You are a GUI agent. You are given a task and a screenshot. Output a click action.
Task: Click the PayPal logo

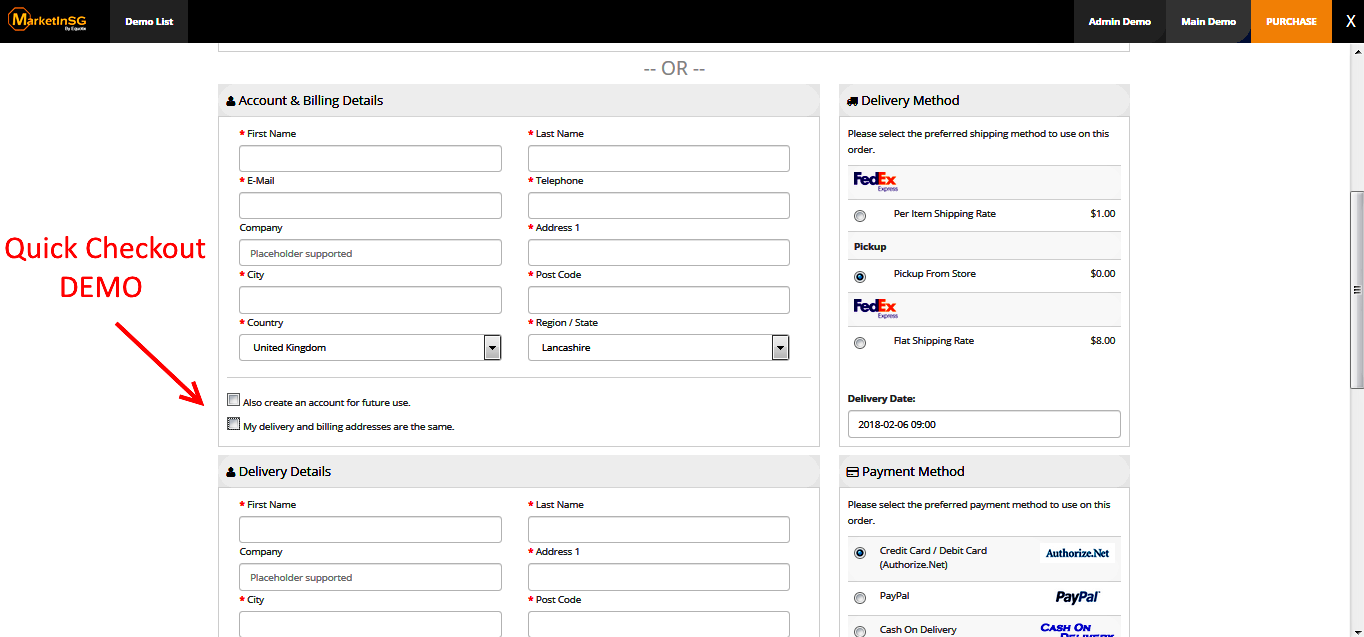[x=1077, y=597]
